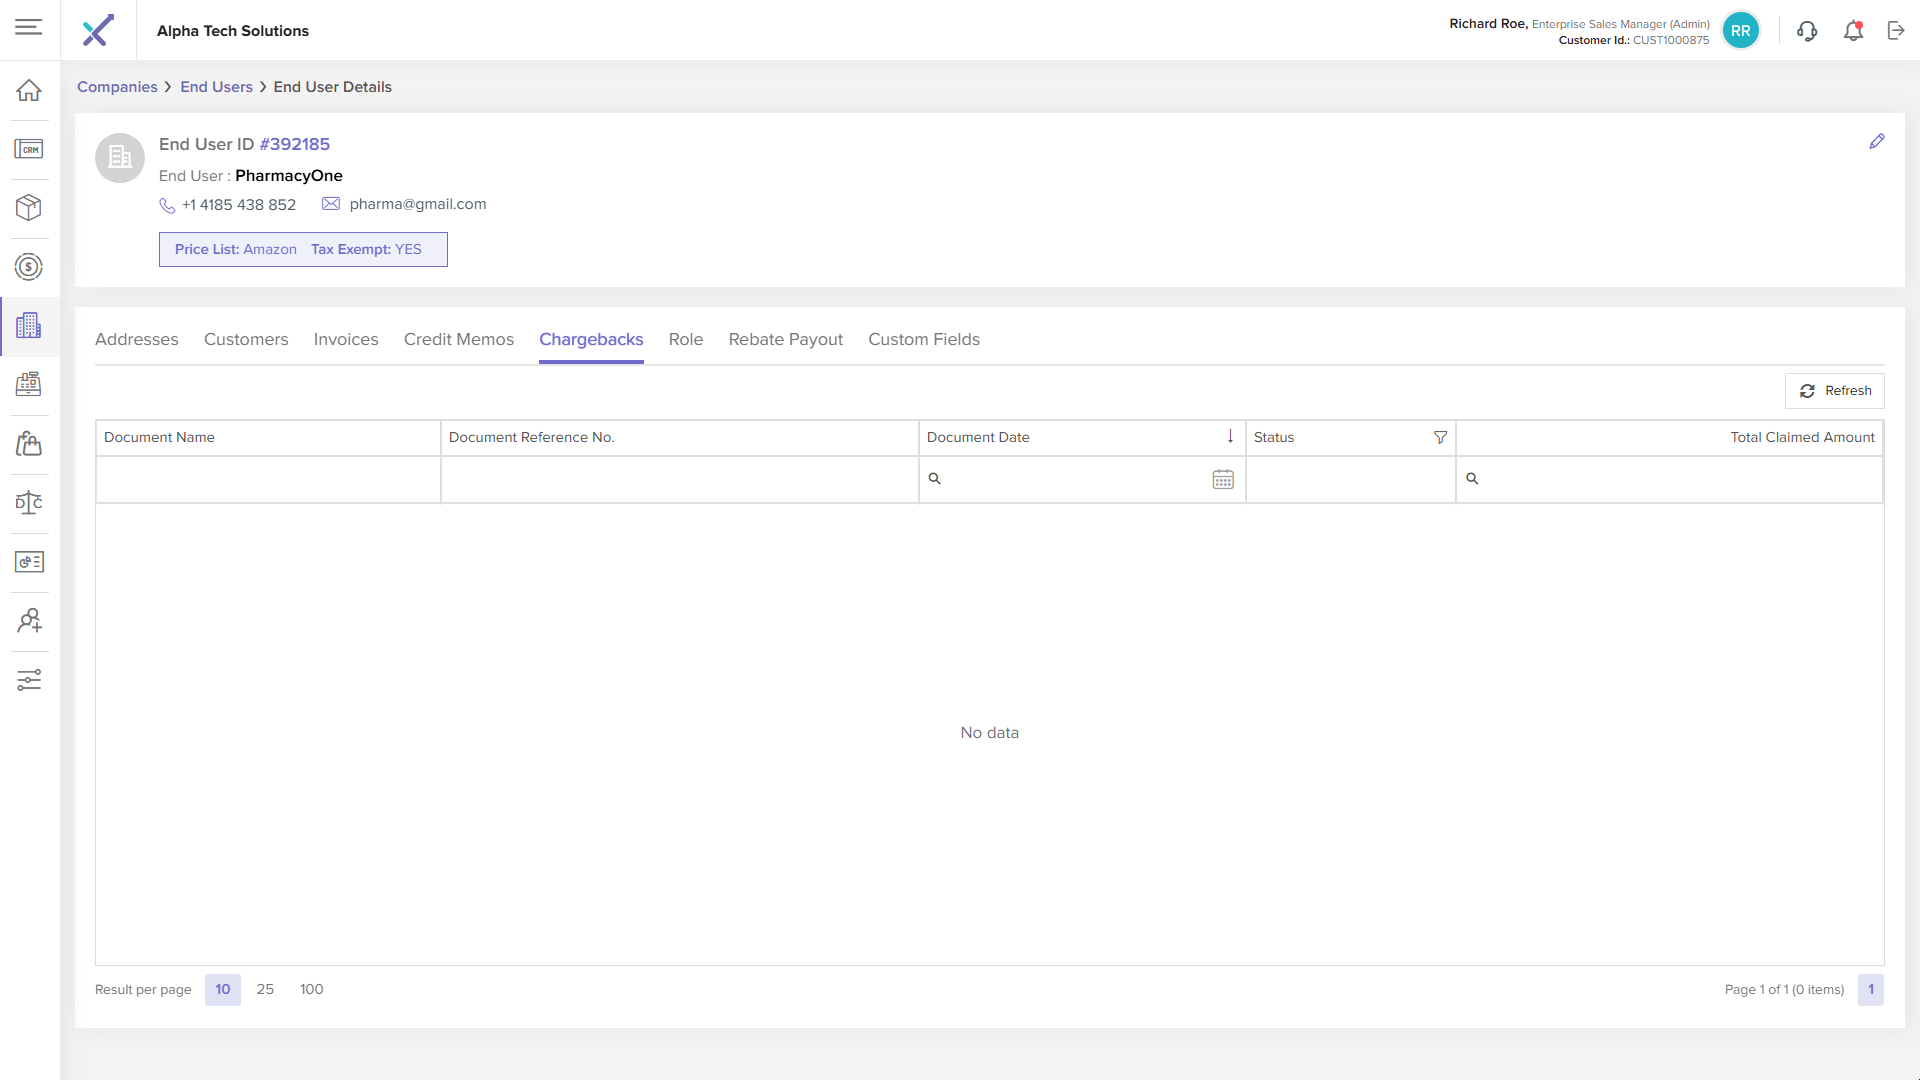Toggle the Document Date sort arrow

(x=1230, y=436)
